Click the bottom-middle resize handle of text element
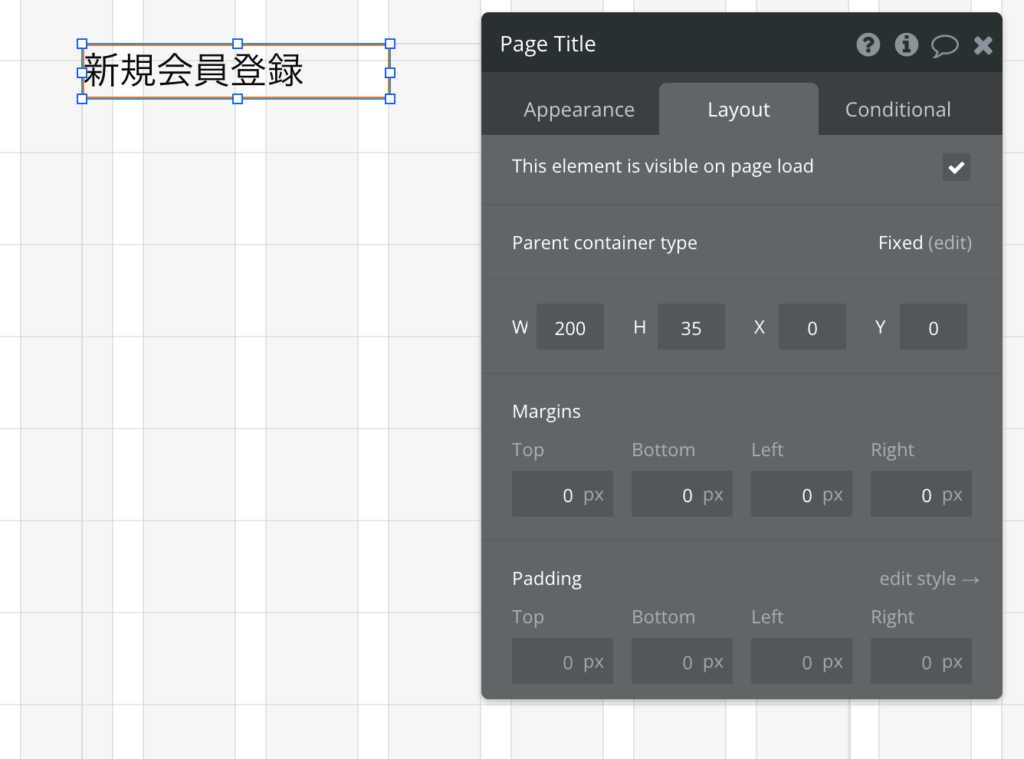The width and height of the screenshot is (1024, 759). pyautogui.click(x=238, y=99)
